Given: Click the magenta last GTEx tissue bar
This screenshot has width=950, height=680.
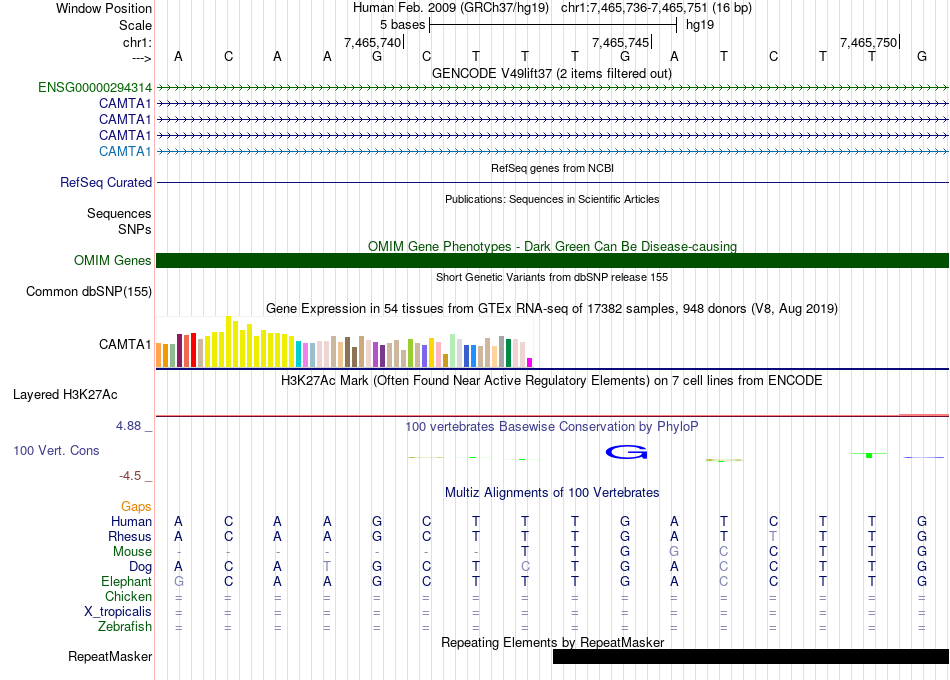Looking at the screenshot, I should click(x=529, y=362).
